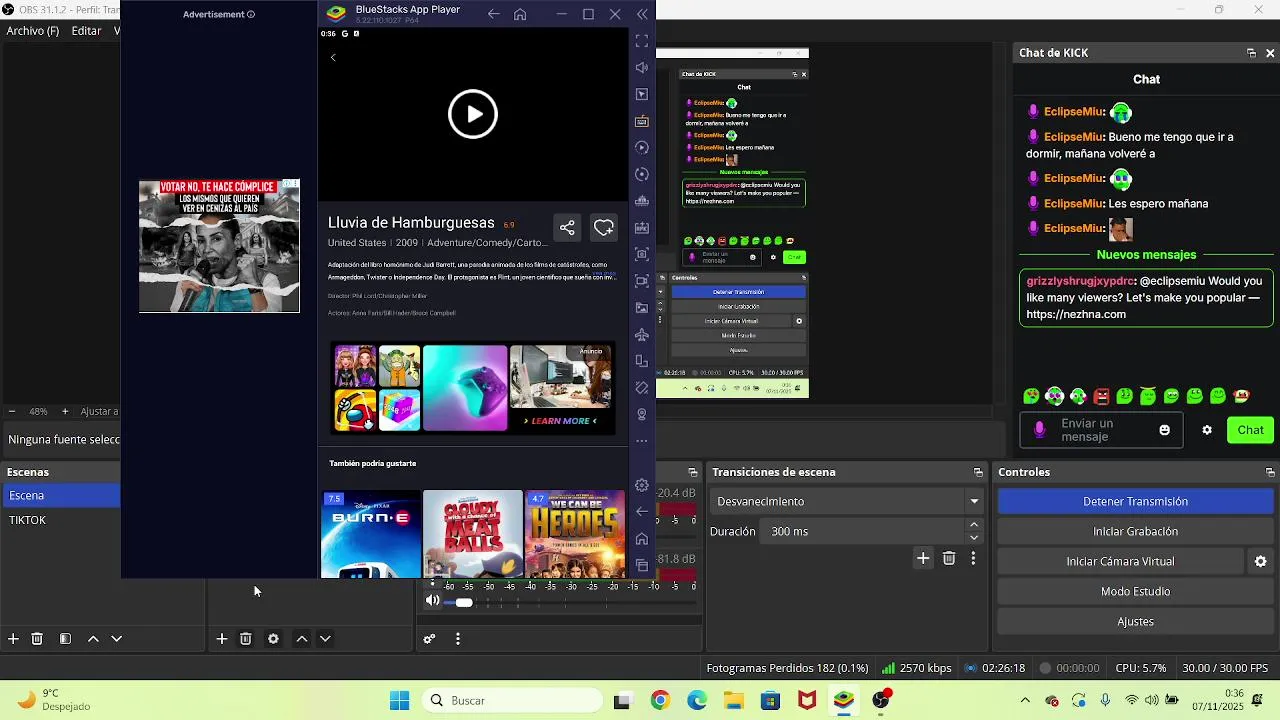Open advanced audio properties gears icon
Screen dimensions: 1280x720
point(429,639)
